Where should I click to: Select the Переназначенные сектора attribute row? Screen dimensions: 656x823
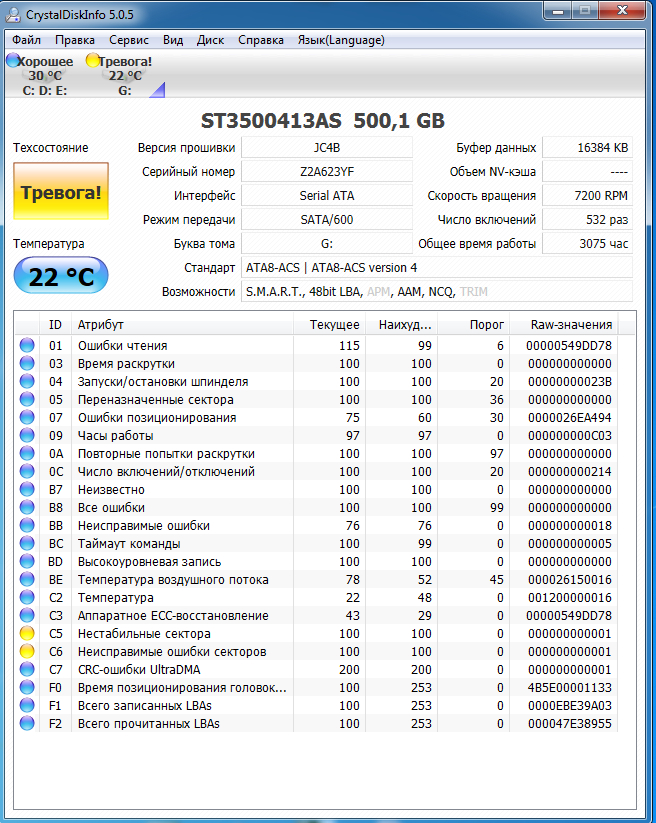(x=157, y=400)
